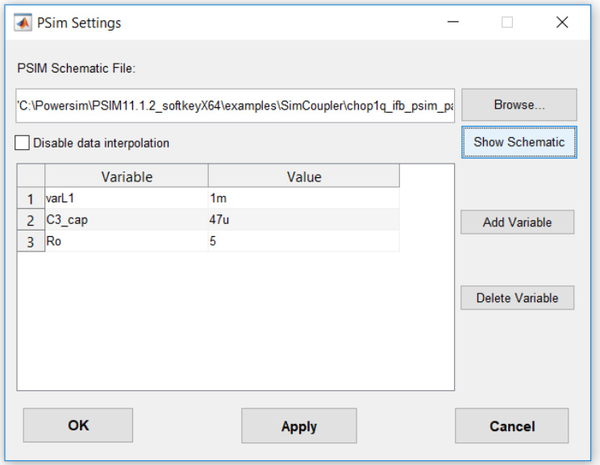Select the C3_cap variable cell
This screenshot has width=600, height=465.
[126, 220]
